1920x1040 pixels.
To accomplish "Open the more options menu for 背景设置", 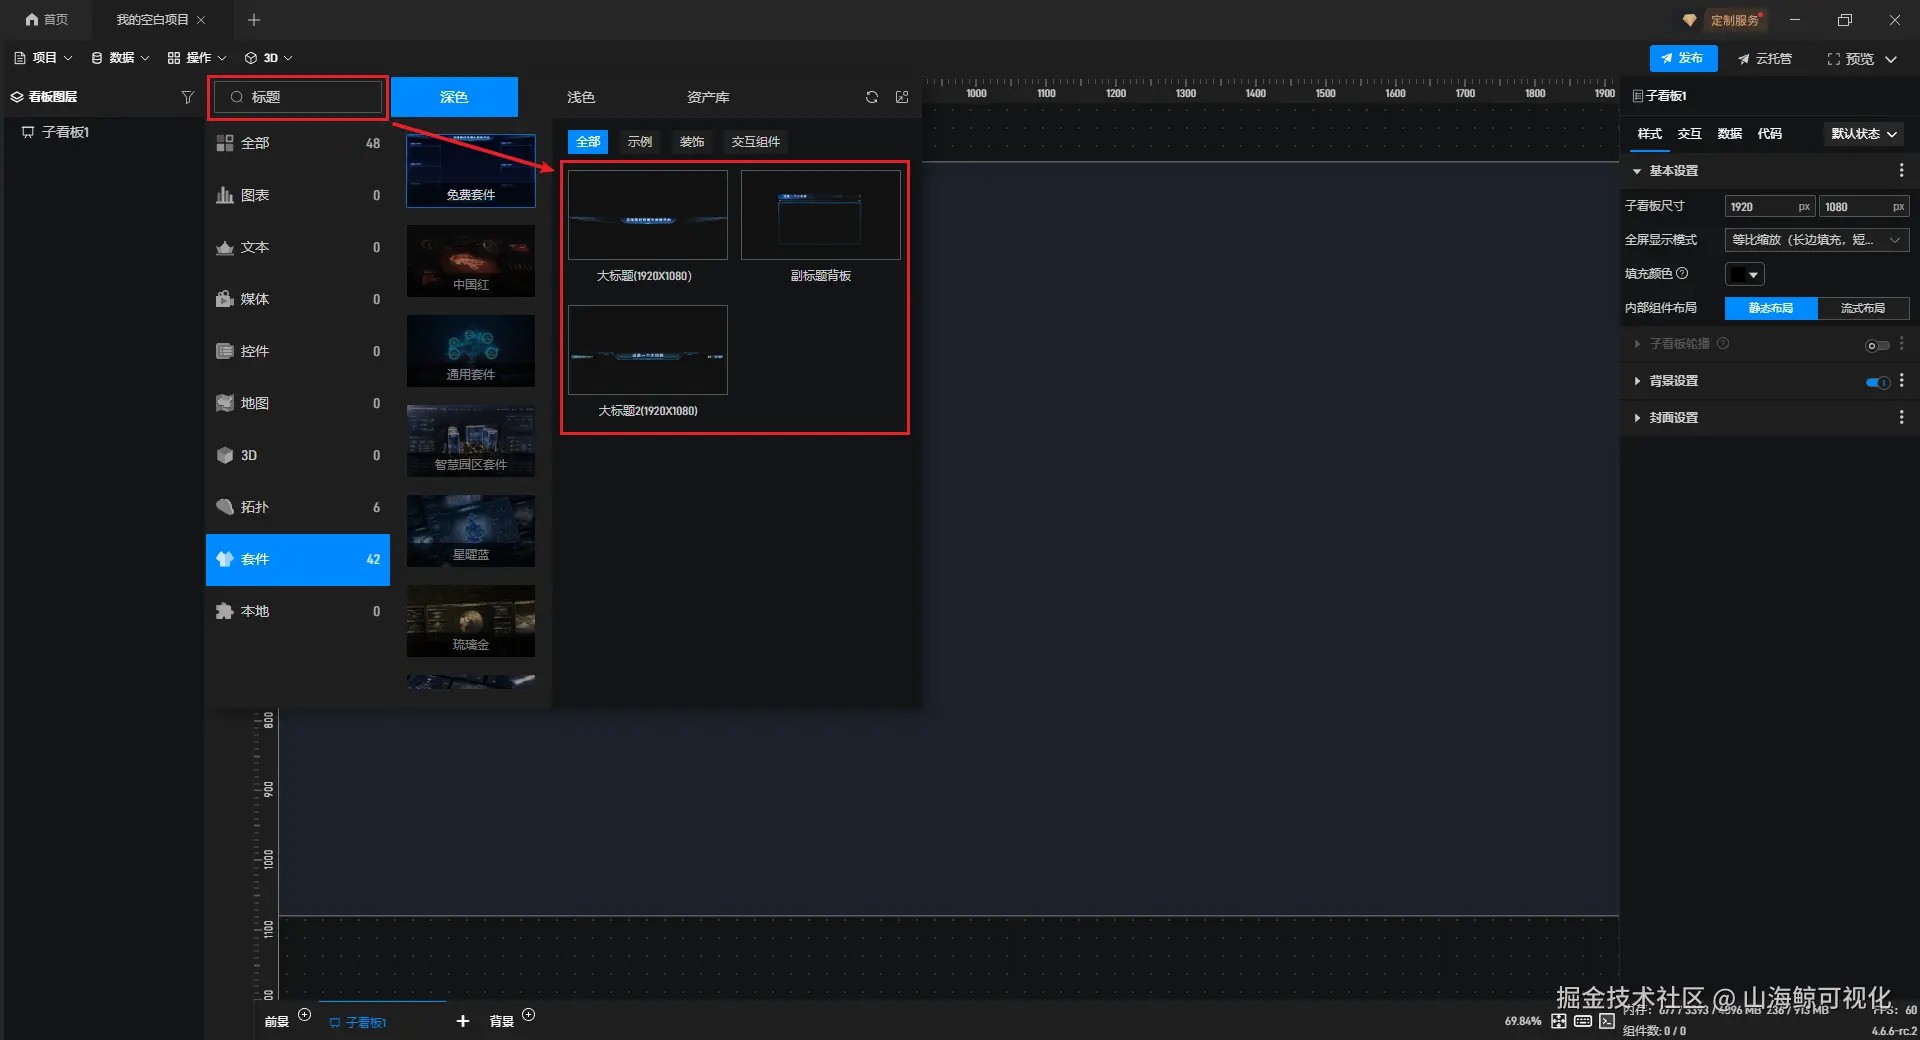I will pos(1901,381).
